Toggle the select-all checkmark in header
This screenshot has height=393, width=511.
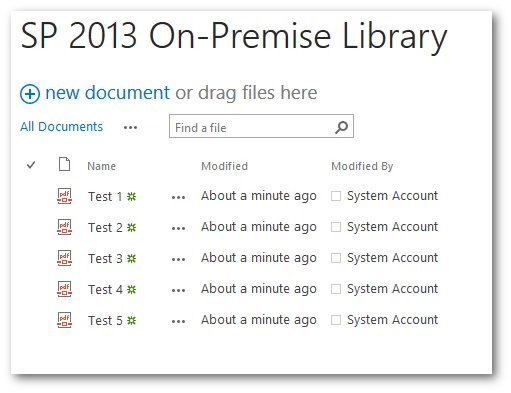(31, 165)
